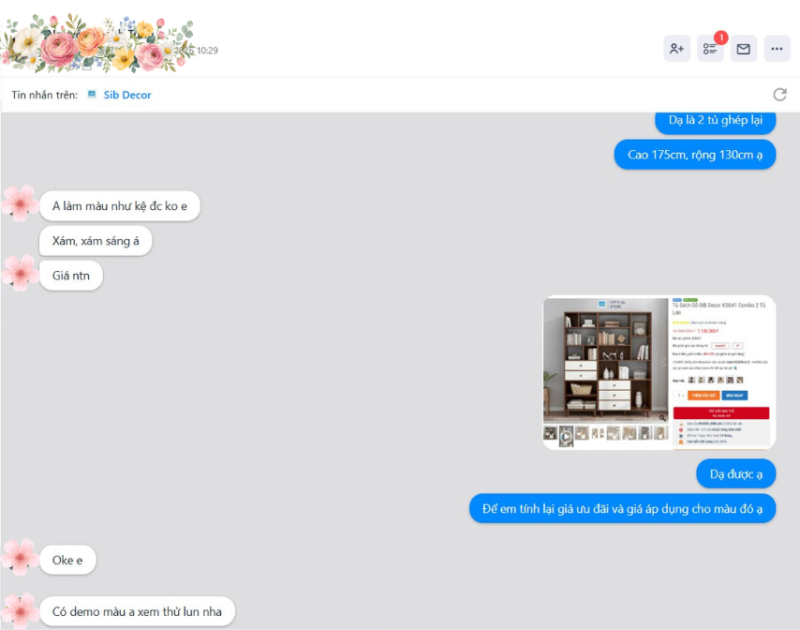Screen dimensions: 800x630
Task: Click the message "A làm màu như kệ đc ko e"
Action: coord(120,206)
